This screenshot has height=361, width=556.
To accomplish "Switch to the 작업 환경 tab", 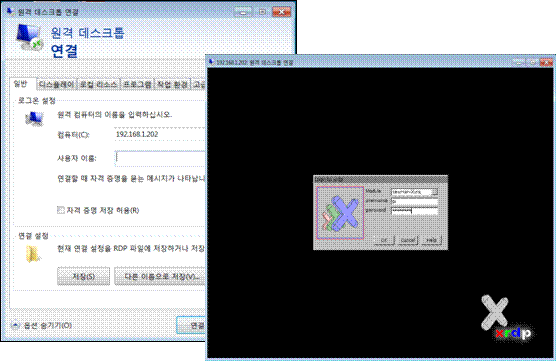I will coord(172,84).
